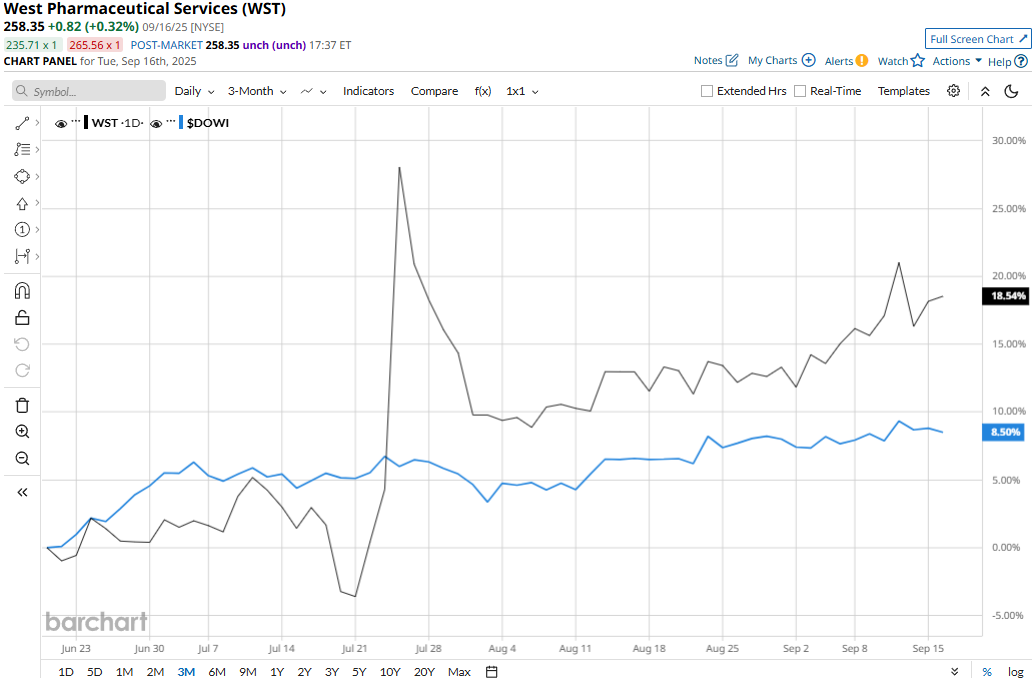The width and height of the screenshot is (1032, 678).
Task: Open the f(x) expressions menu
Action: coord(483,91)
